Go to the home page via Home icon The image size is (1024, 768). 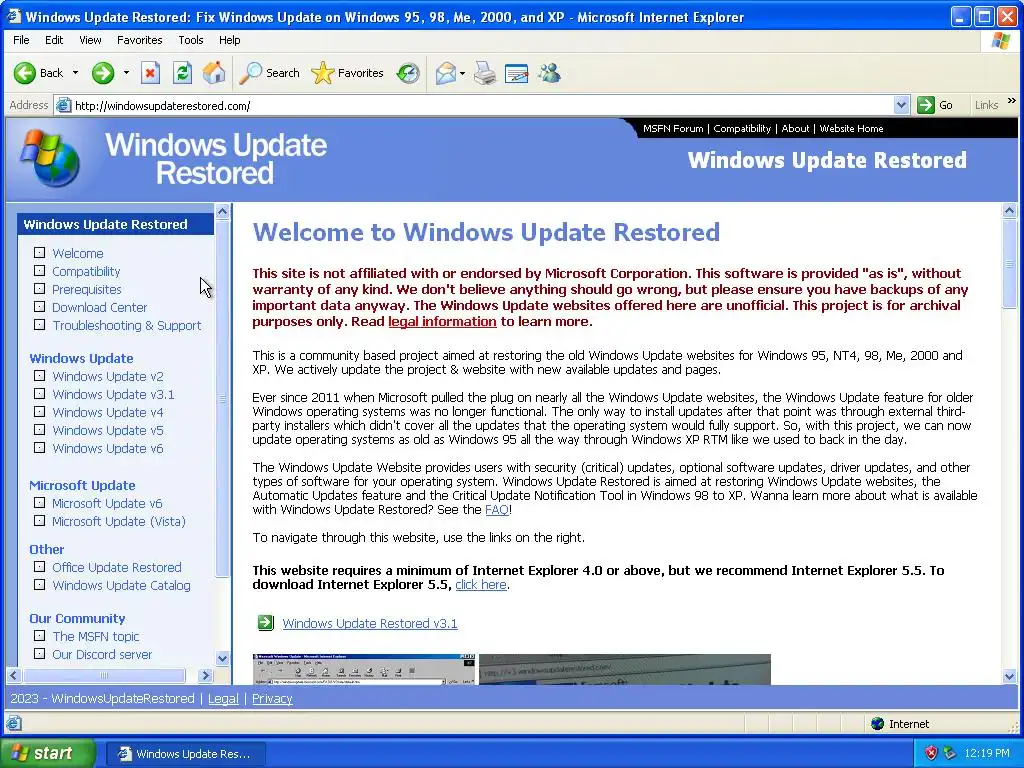click(214, 73)
